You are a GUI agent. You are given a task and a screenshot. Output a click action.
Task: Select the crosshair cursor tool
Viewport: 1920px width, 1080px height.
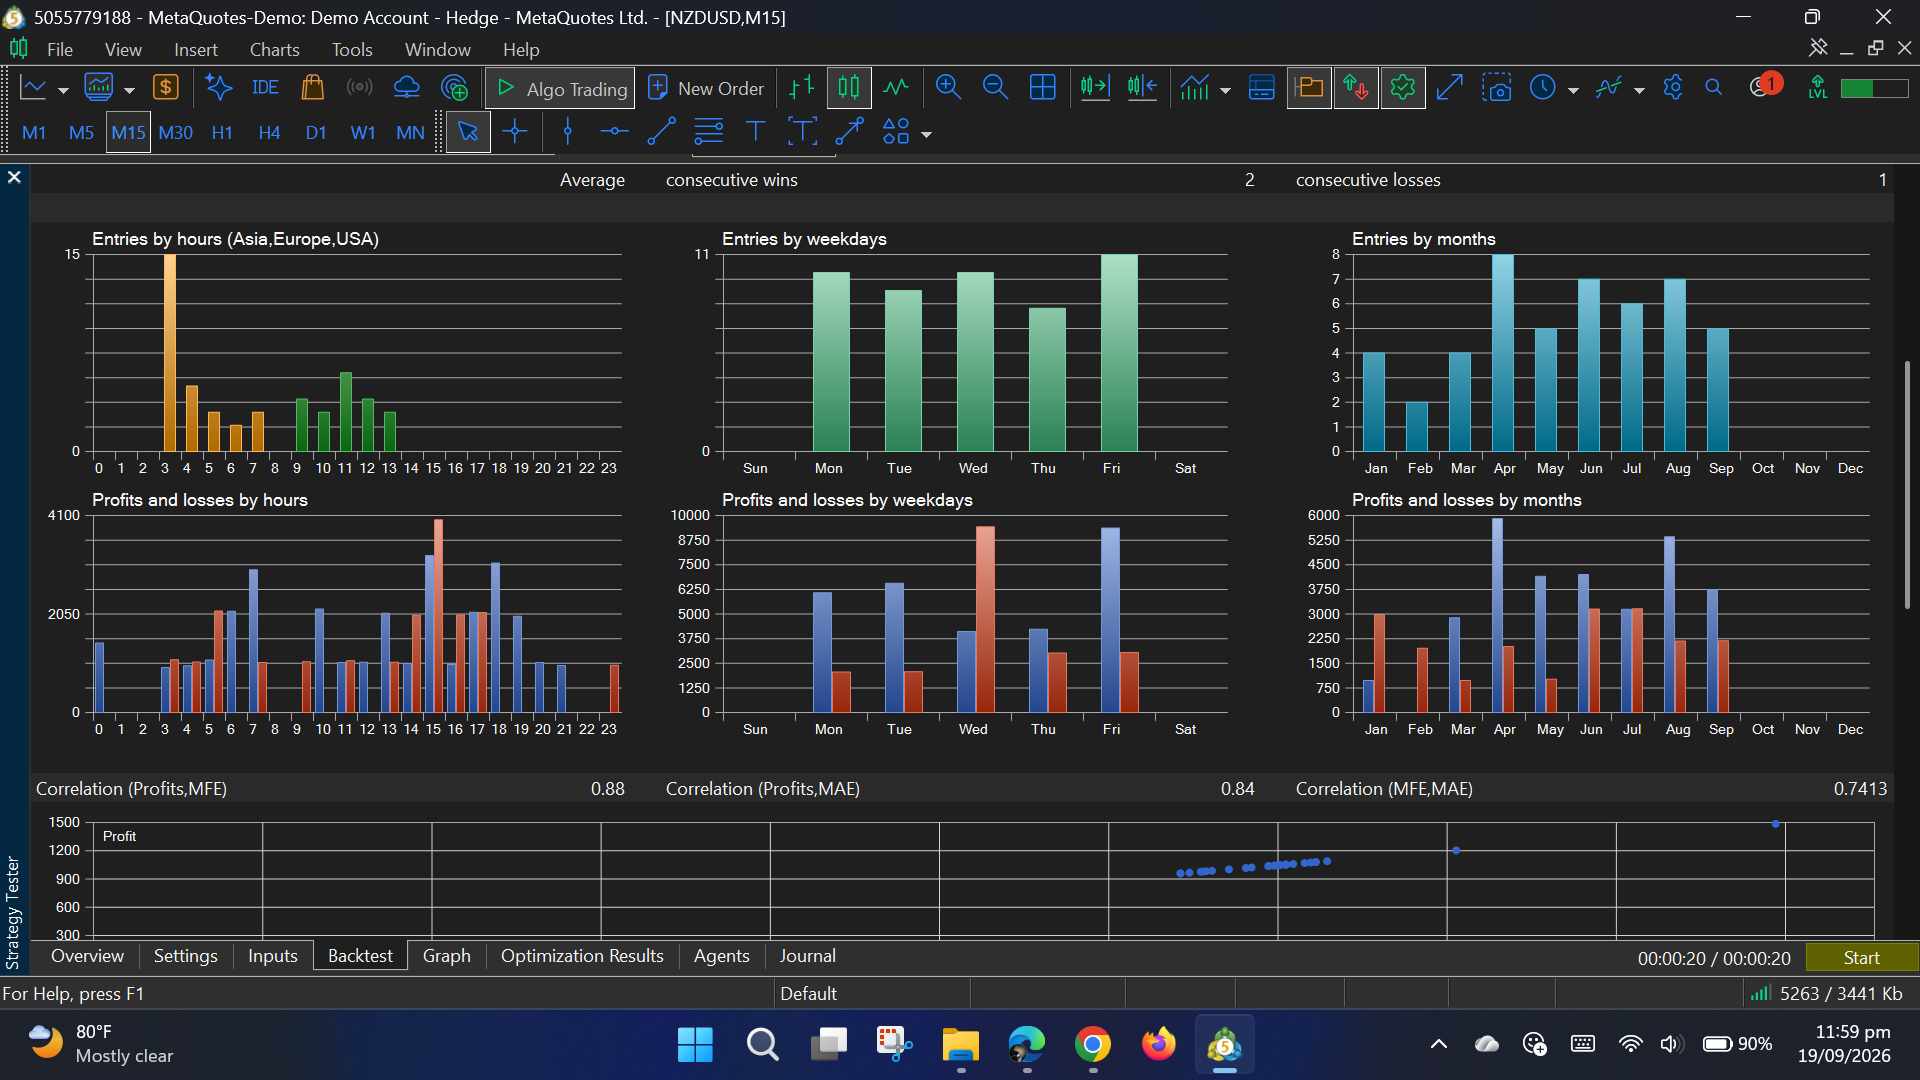click(515, 132)
